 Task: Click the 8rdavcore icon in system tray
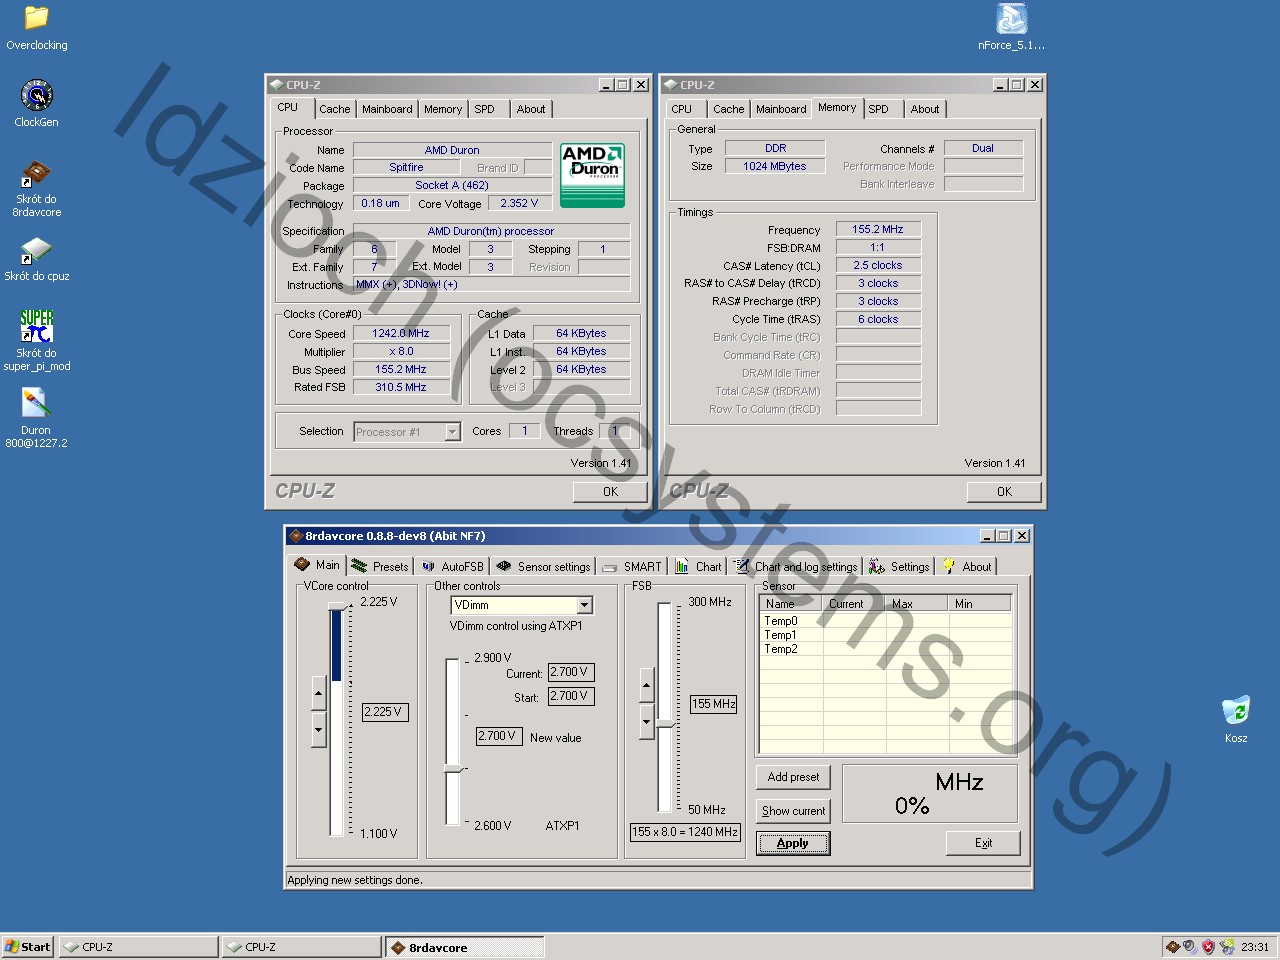pyautogui.click(x=1173, y=946)
